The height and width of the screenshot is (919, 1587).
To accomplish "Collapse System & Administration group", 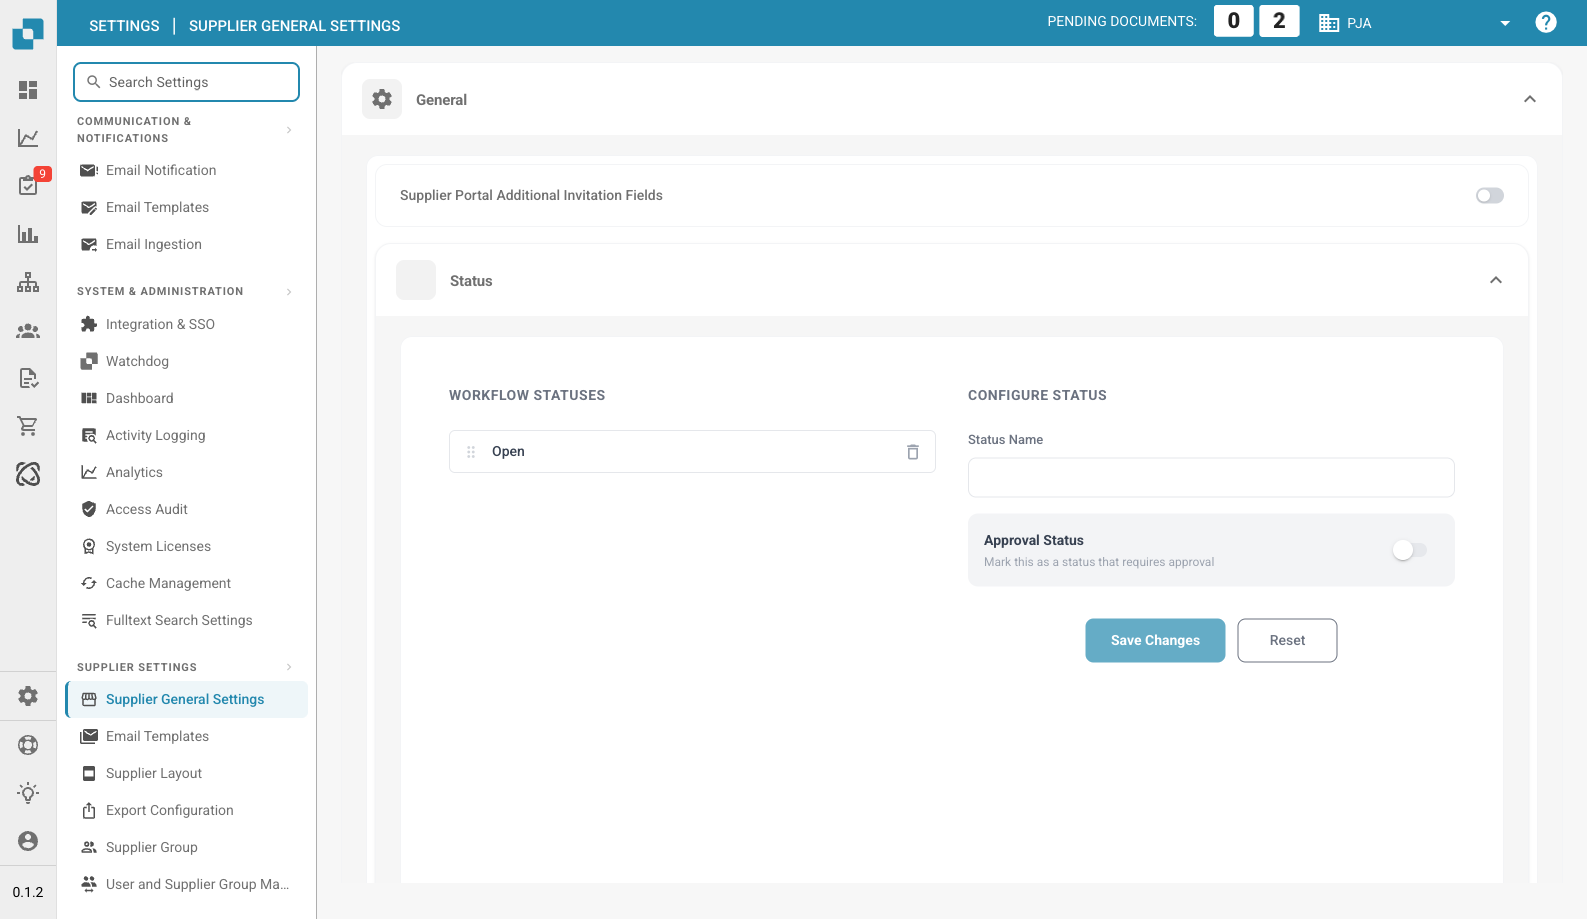I will coord(289,292).
